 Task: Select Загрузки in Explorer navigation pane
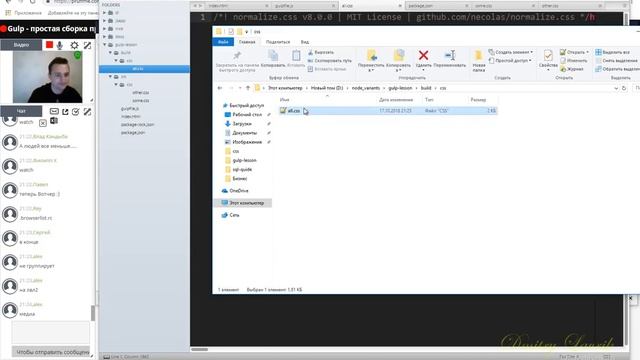pos(242,124)
